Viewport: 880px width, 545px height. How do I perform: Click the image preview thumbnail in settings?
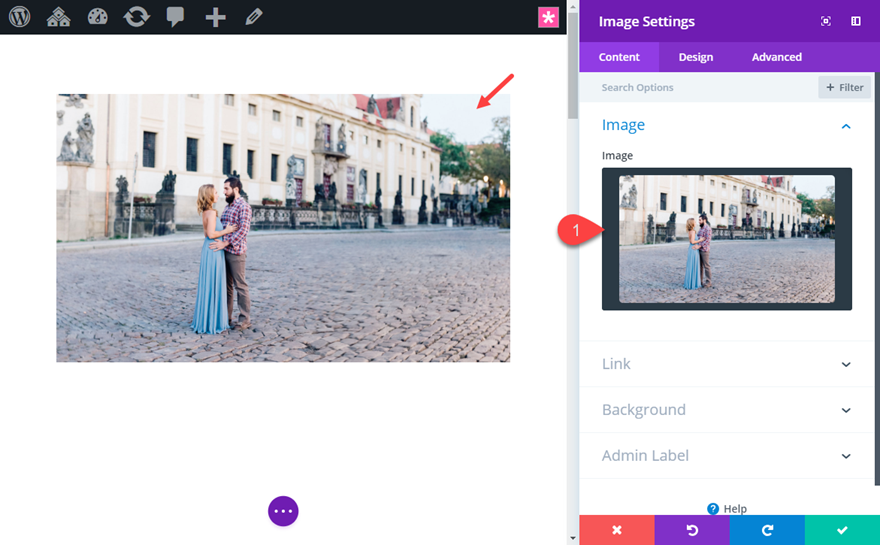727,239
